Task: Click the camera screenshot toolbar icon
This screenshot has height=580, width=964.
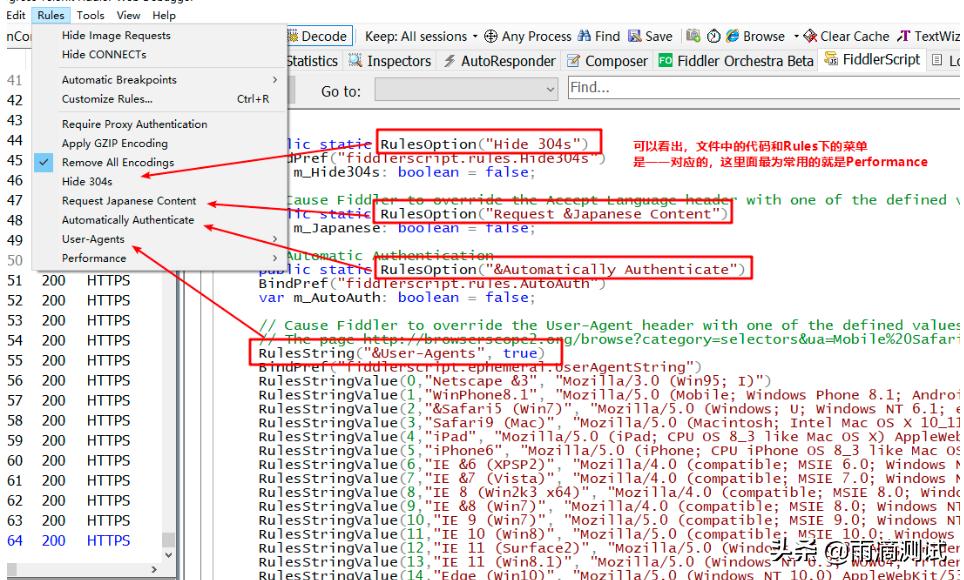Action: coord(694,36)
